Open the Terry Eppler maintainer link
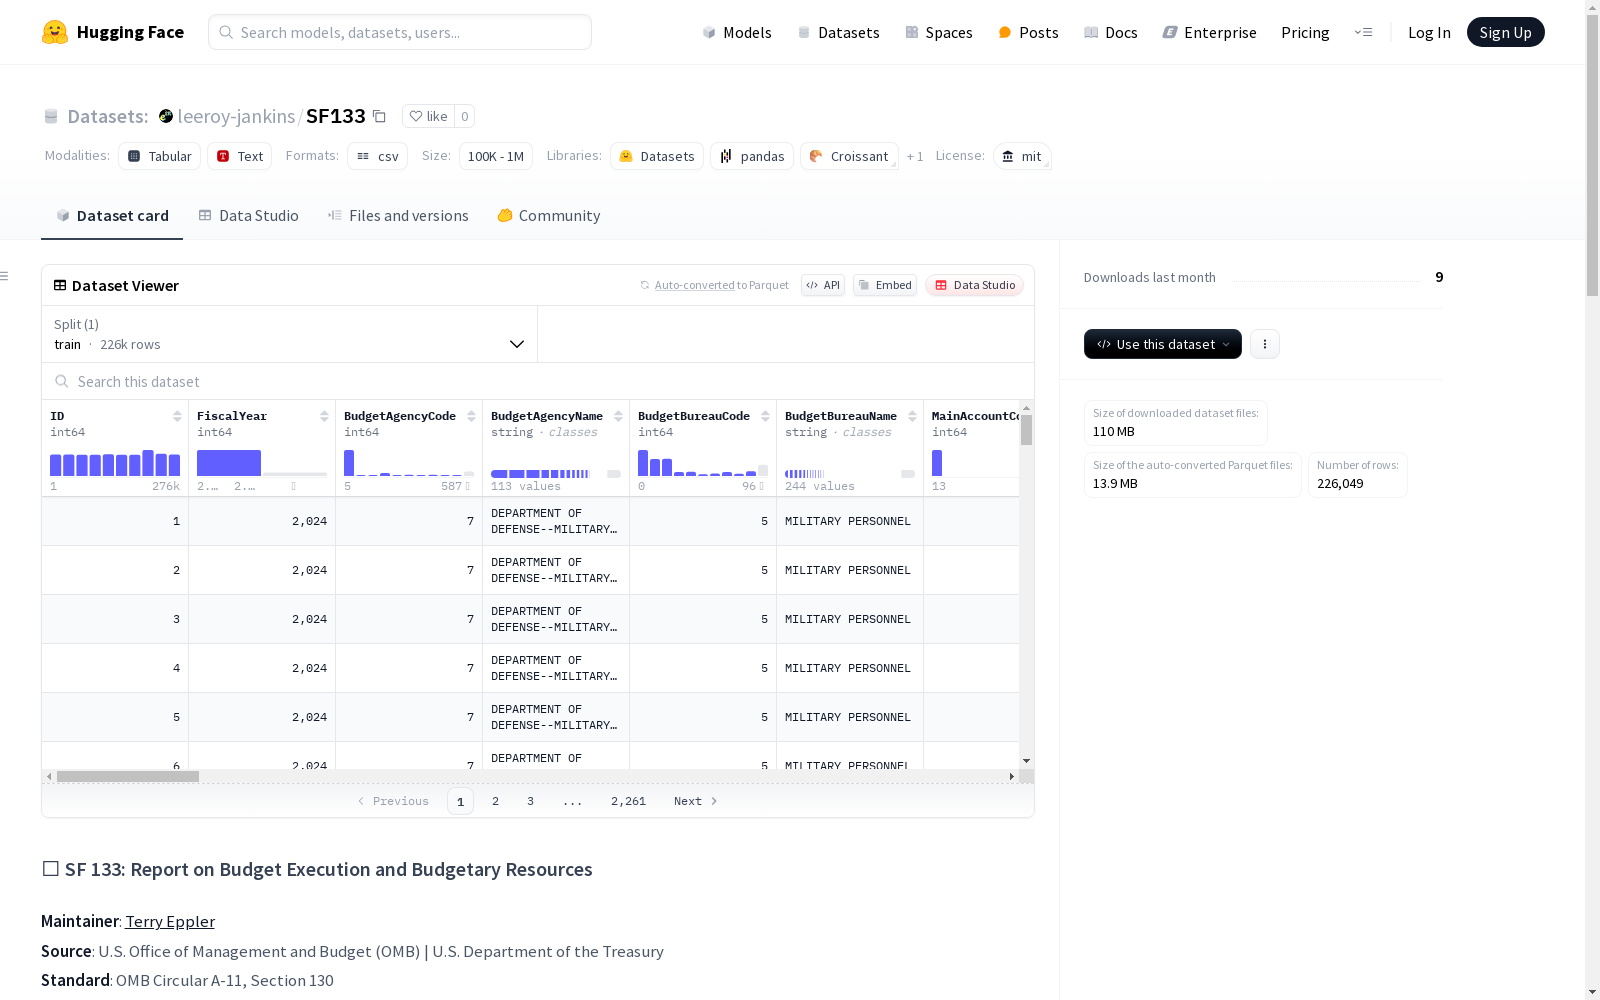Viewport: 1600px width, 1000px height. point(170,921)
